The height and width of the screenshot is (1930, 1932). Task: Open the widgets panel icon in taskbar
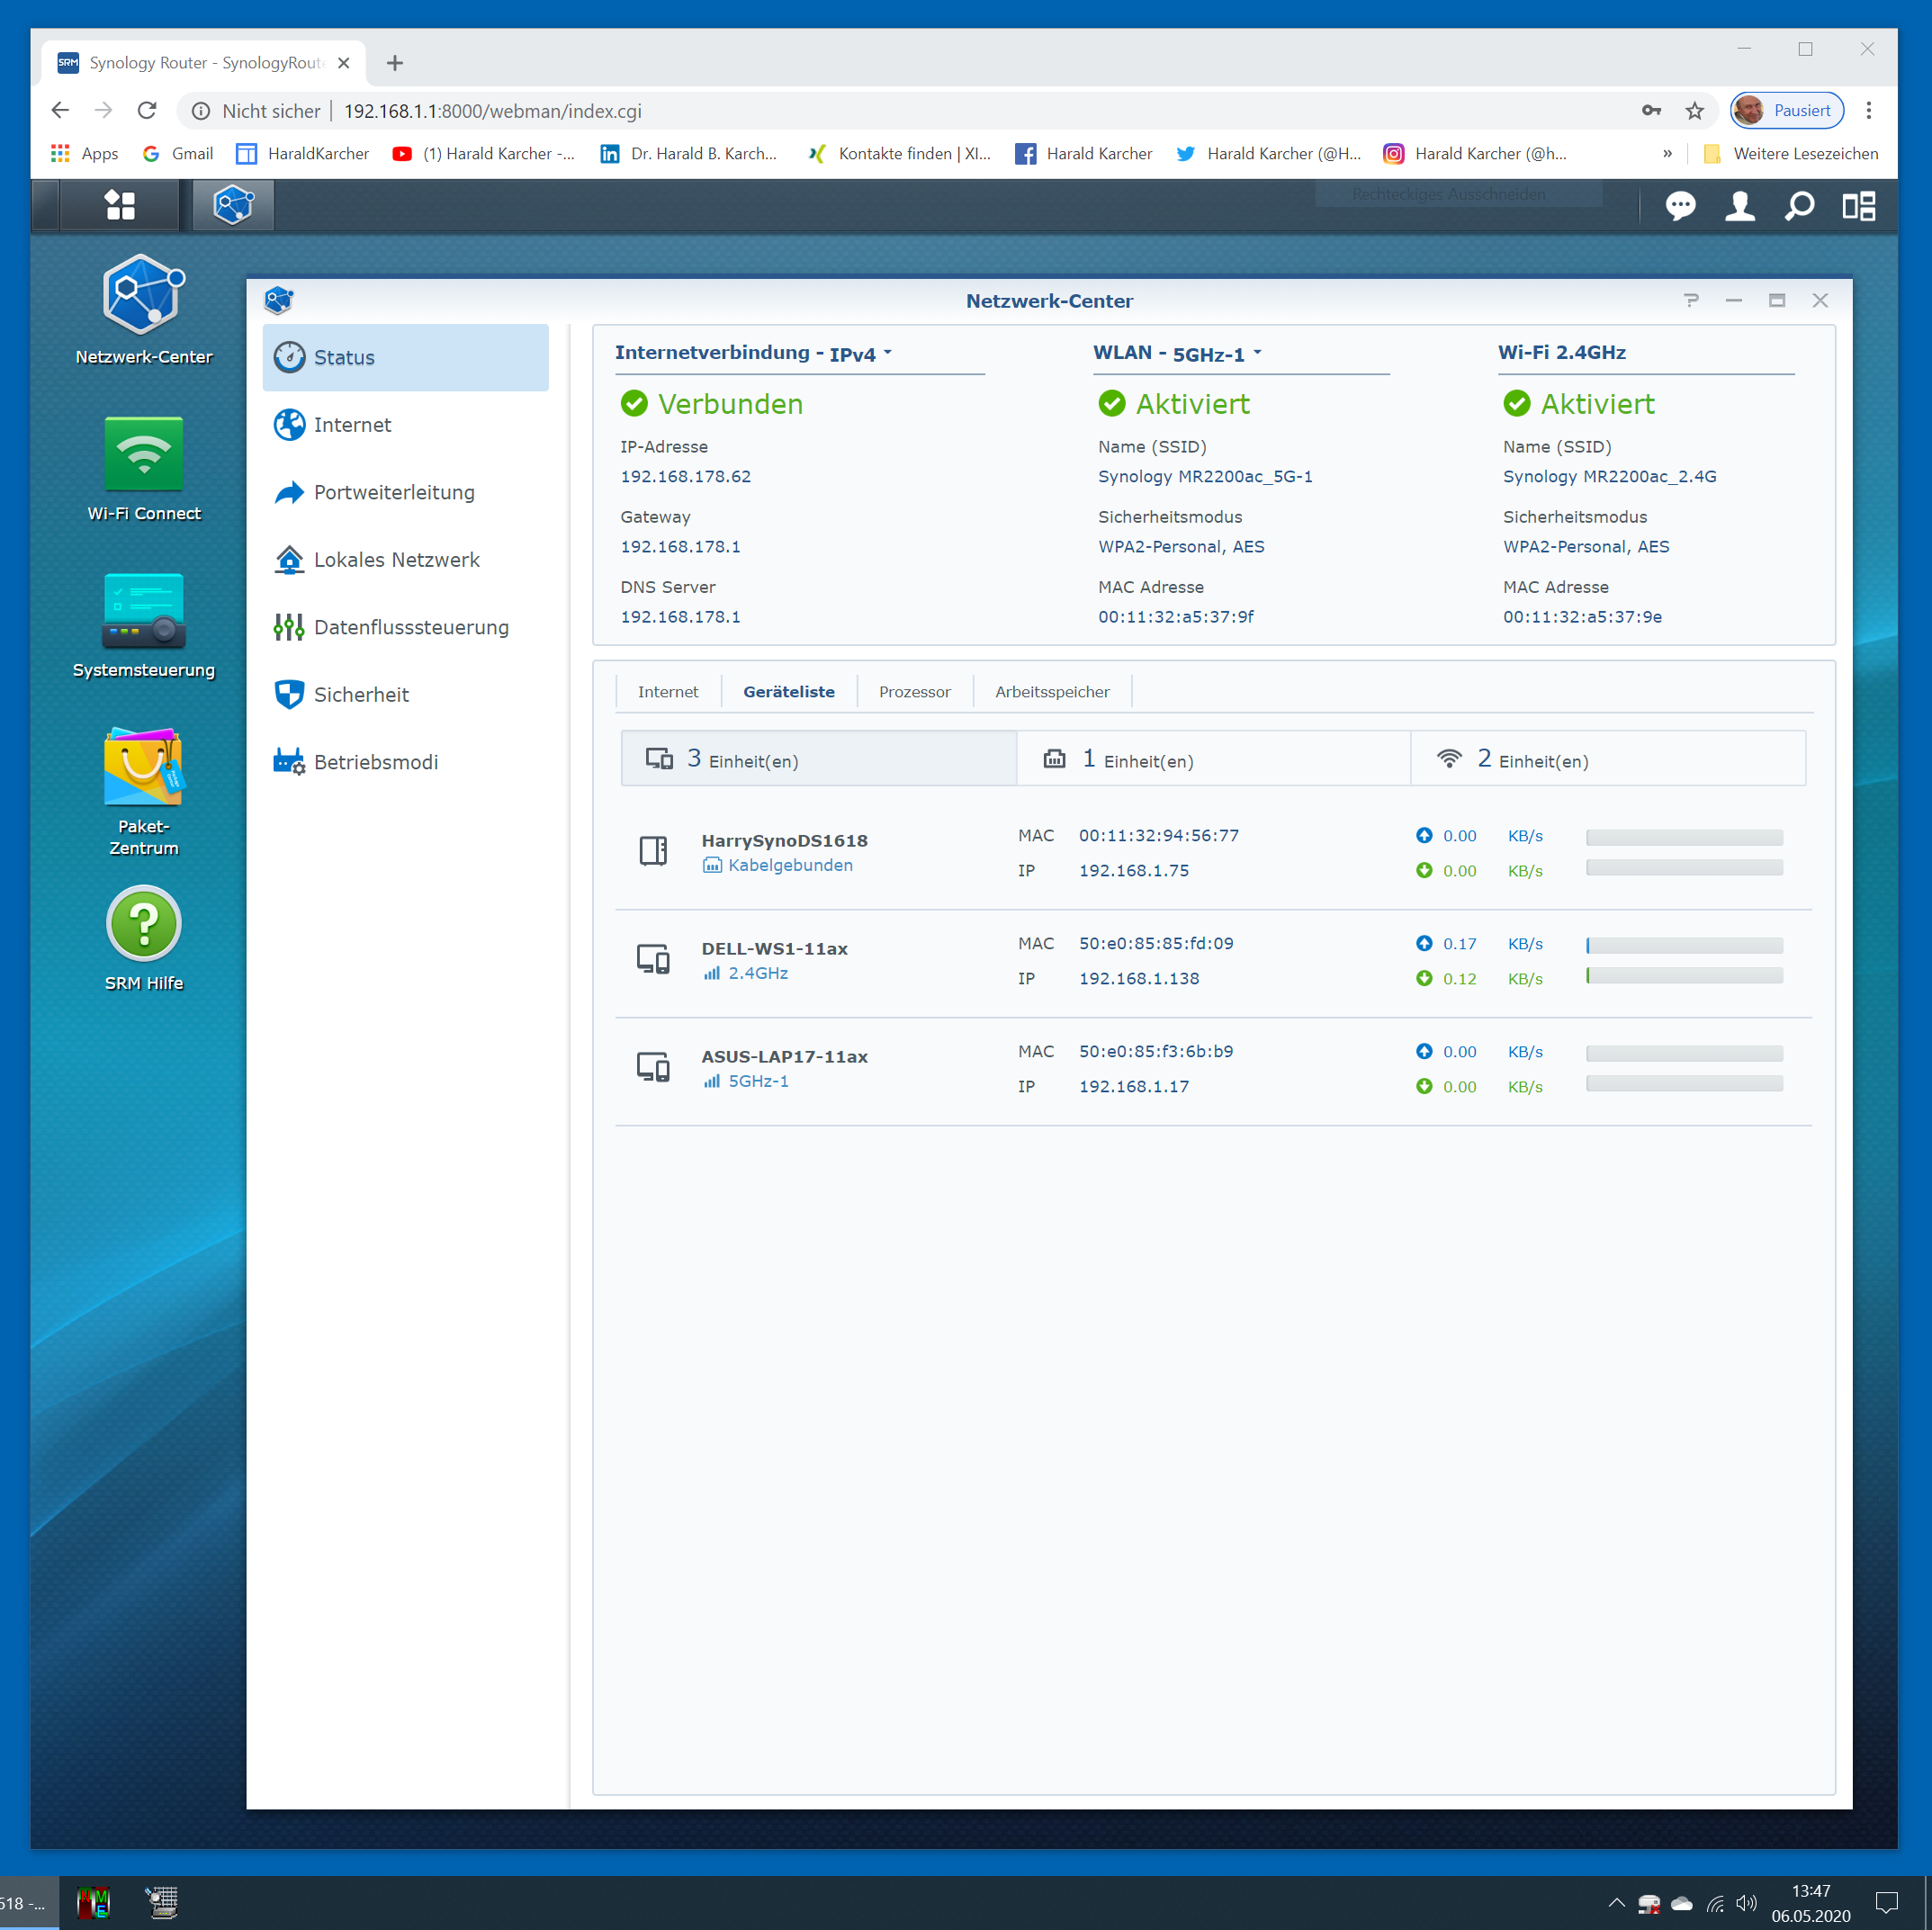(1859, 206)
